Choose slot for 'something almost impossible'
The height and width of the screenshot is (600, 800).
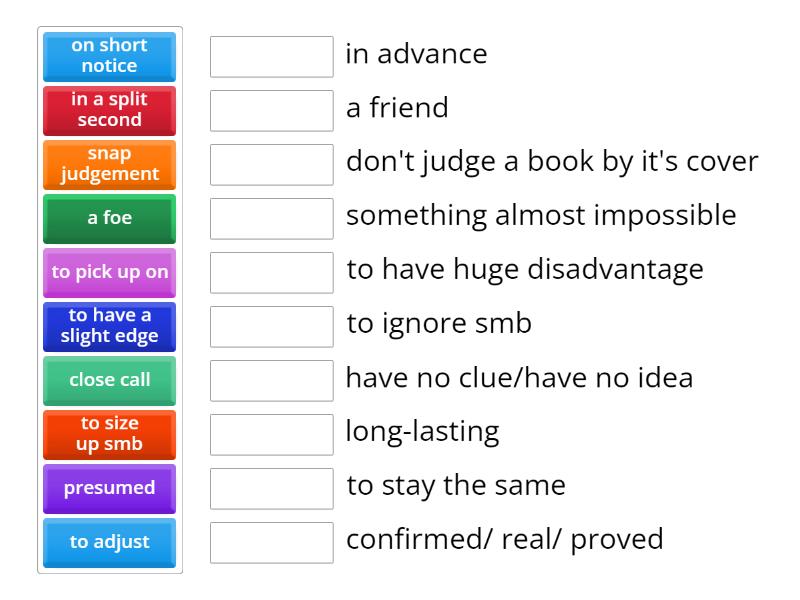tap(271, 219)
